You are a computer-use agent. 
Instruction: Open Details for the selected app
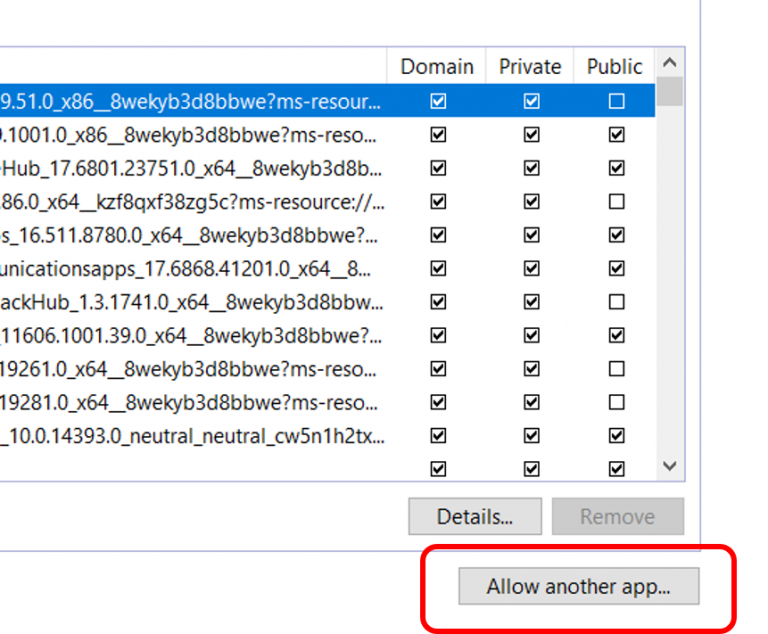[x=475, y=517]
